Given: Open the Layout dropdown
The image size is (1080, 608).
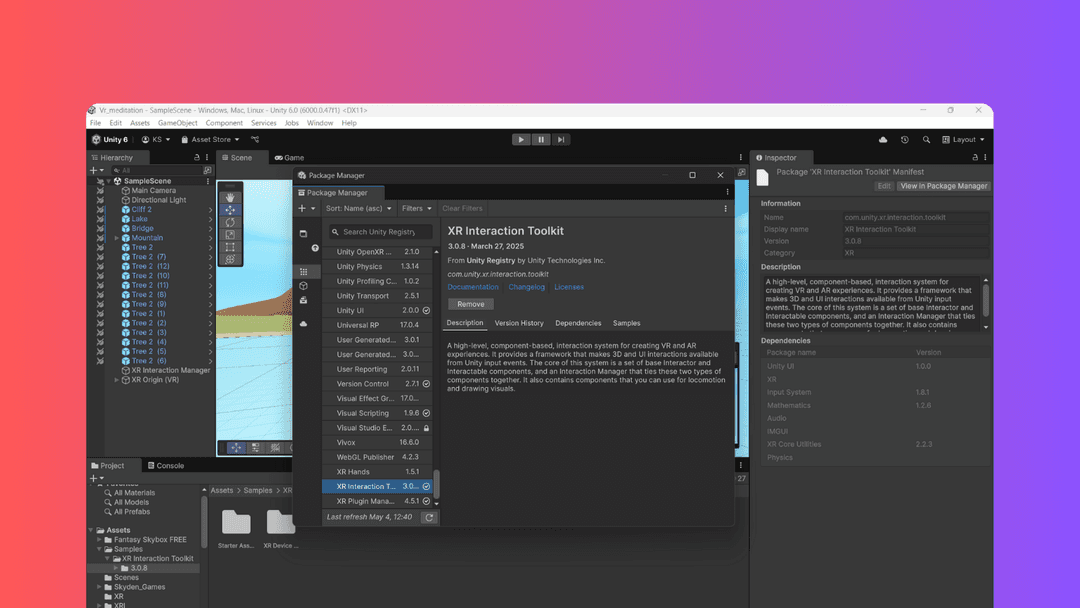Looking at the screenshot, I should tap(963, 140).
